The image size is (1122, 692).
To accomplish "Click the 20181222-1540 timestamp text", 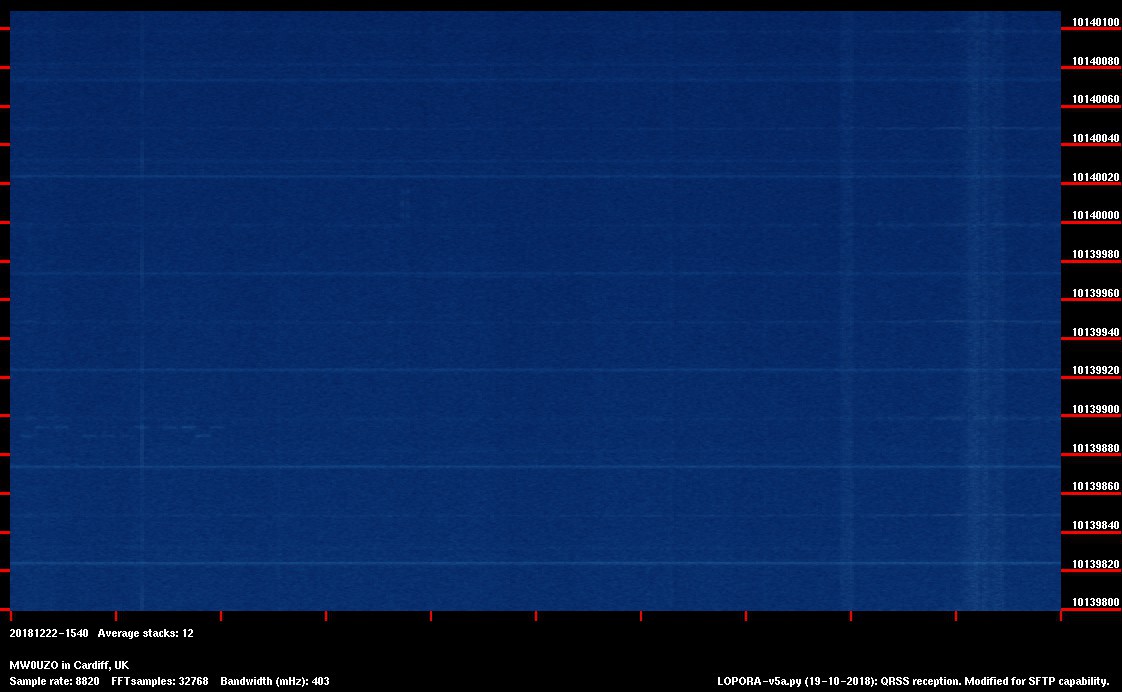I will (48, 633).
